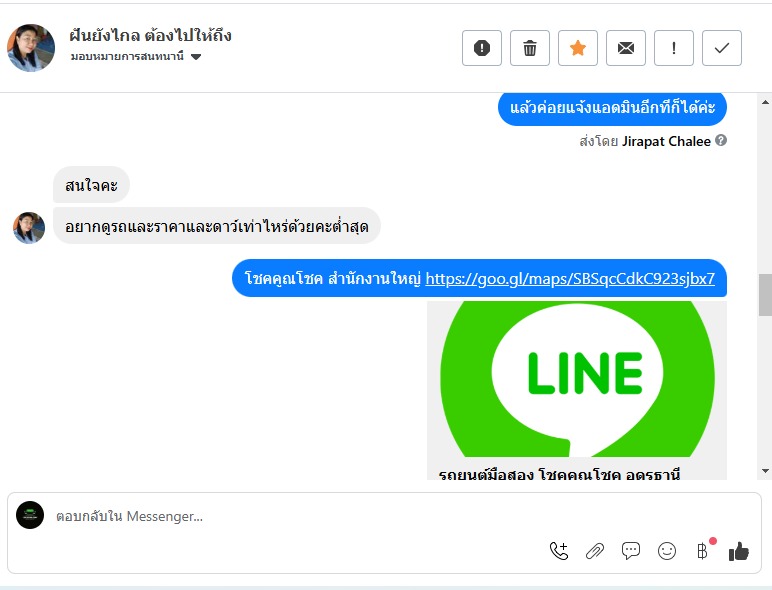
Task: Mark conversation as spam icon
Action: (482, 48)
